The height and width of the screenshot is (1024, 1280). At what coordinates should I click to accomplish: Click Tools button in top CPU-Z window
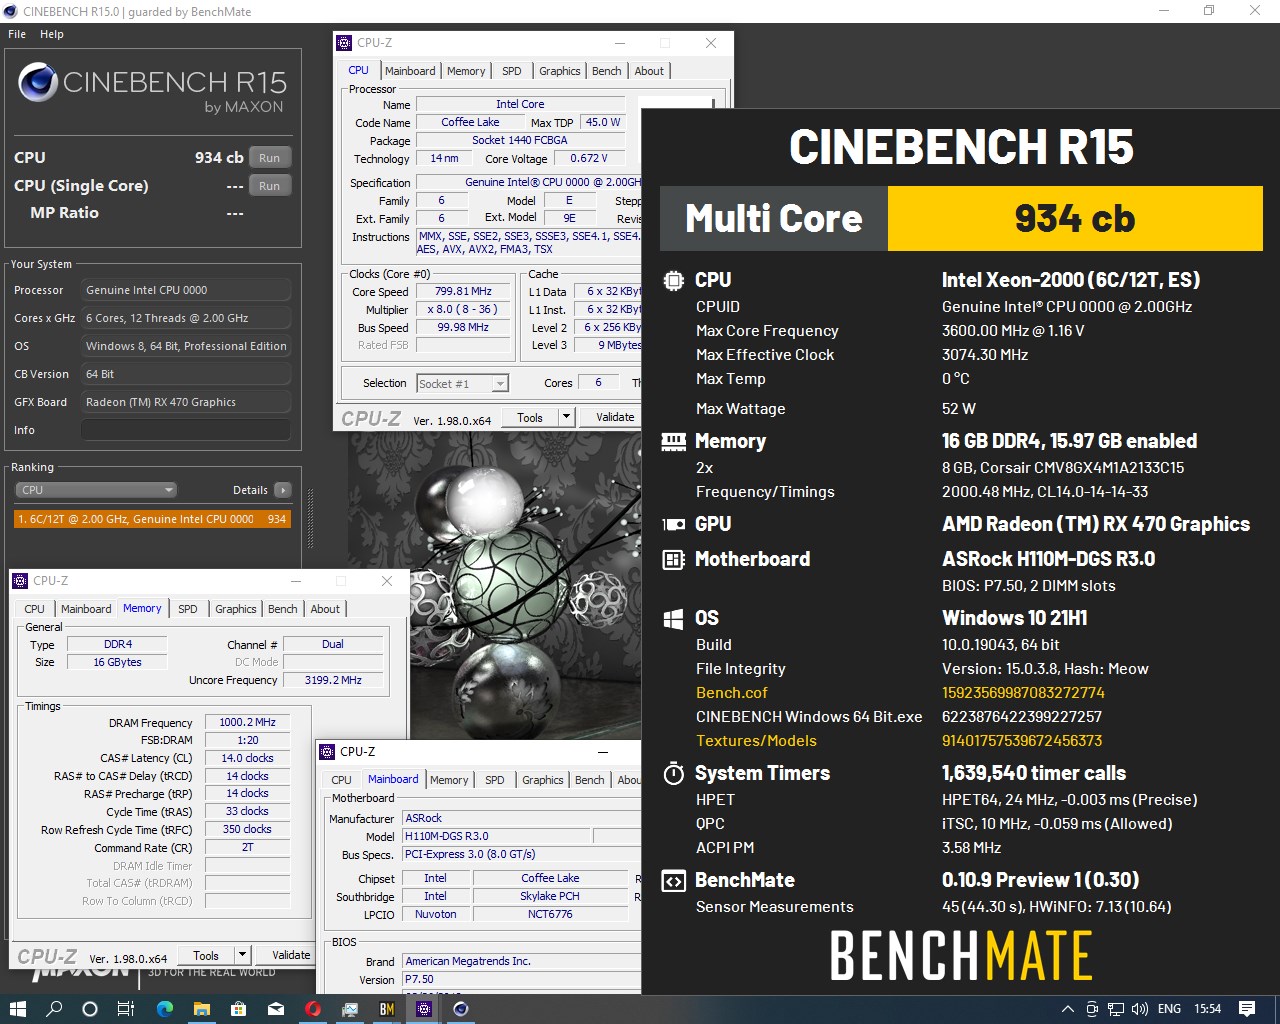[x=530, y=418]
